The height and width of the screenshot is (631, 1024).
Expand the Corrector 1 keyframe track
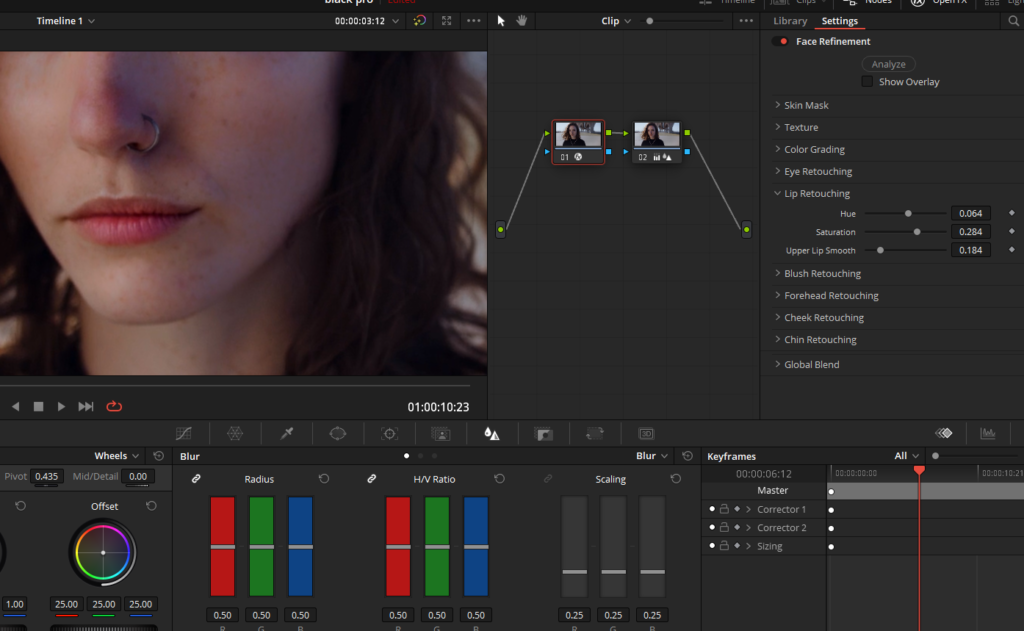748,509
